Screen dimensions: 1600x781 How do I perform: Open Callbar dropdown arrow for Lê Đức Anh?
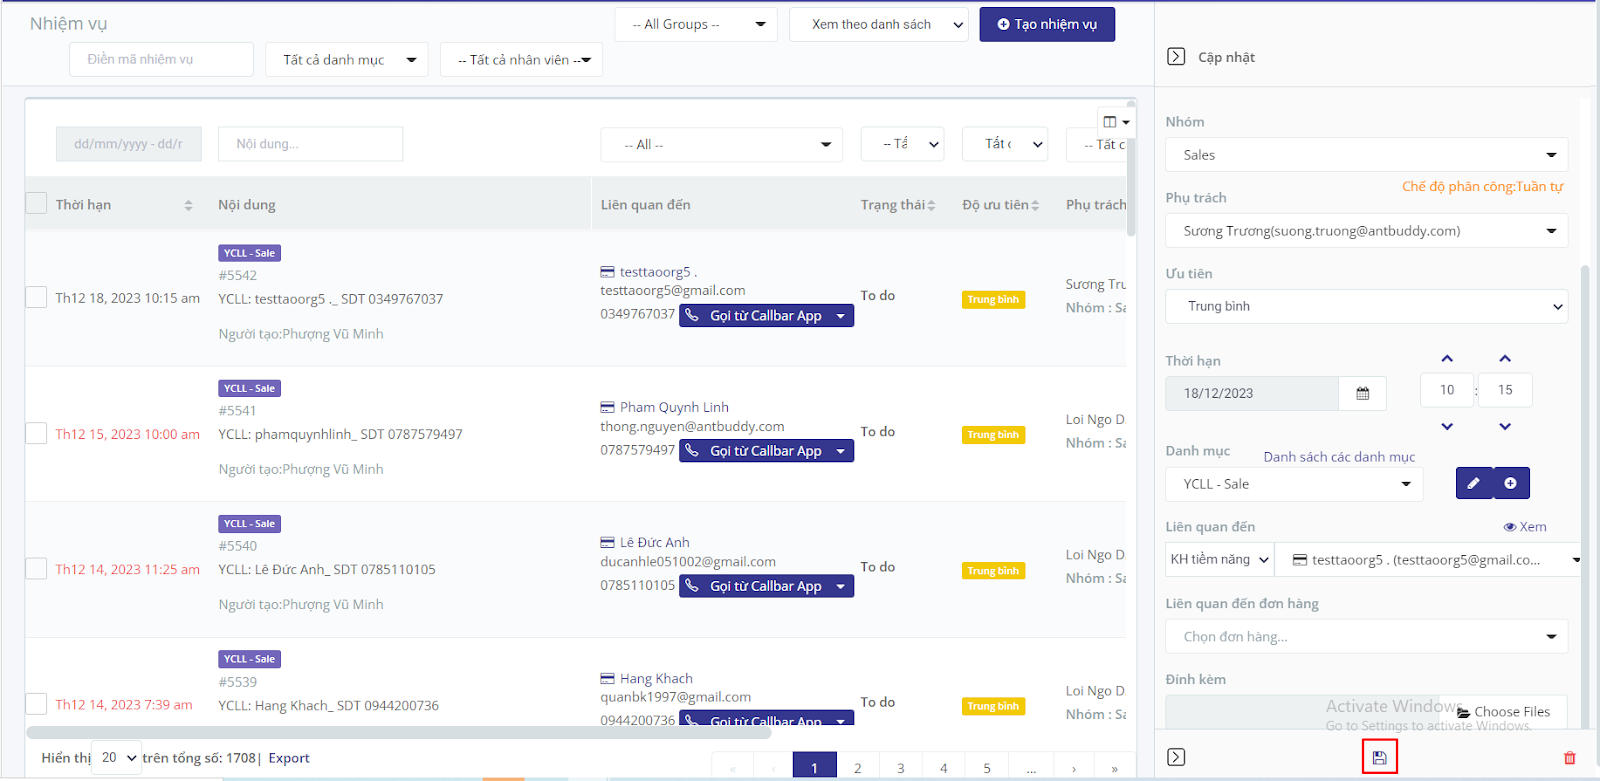click(x=841, y=587)
